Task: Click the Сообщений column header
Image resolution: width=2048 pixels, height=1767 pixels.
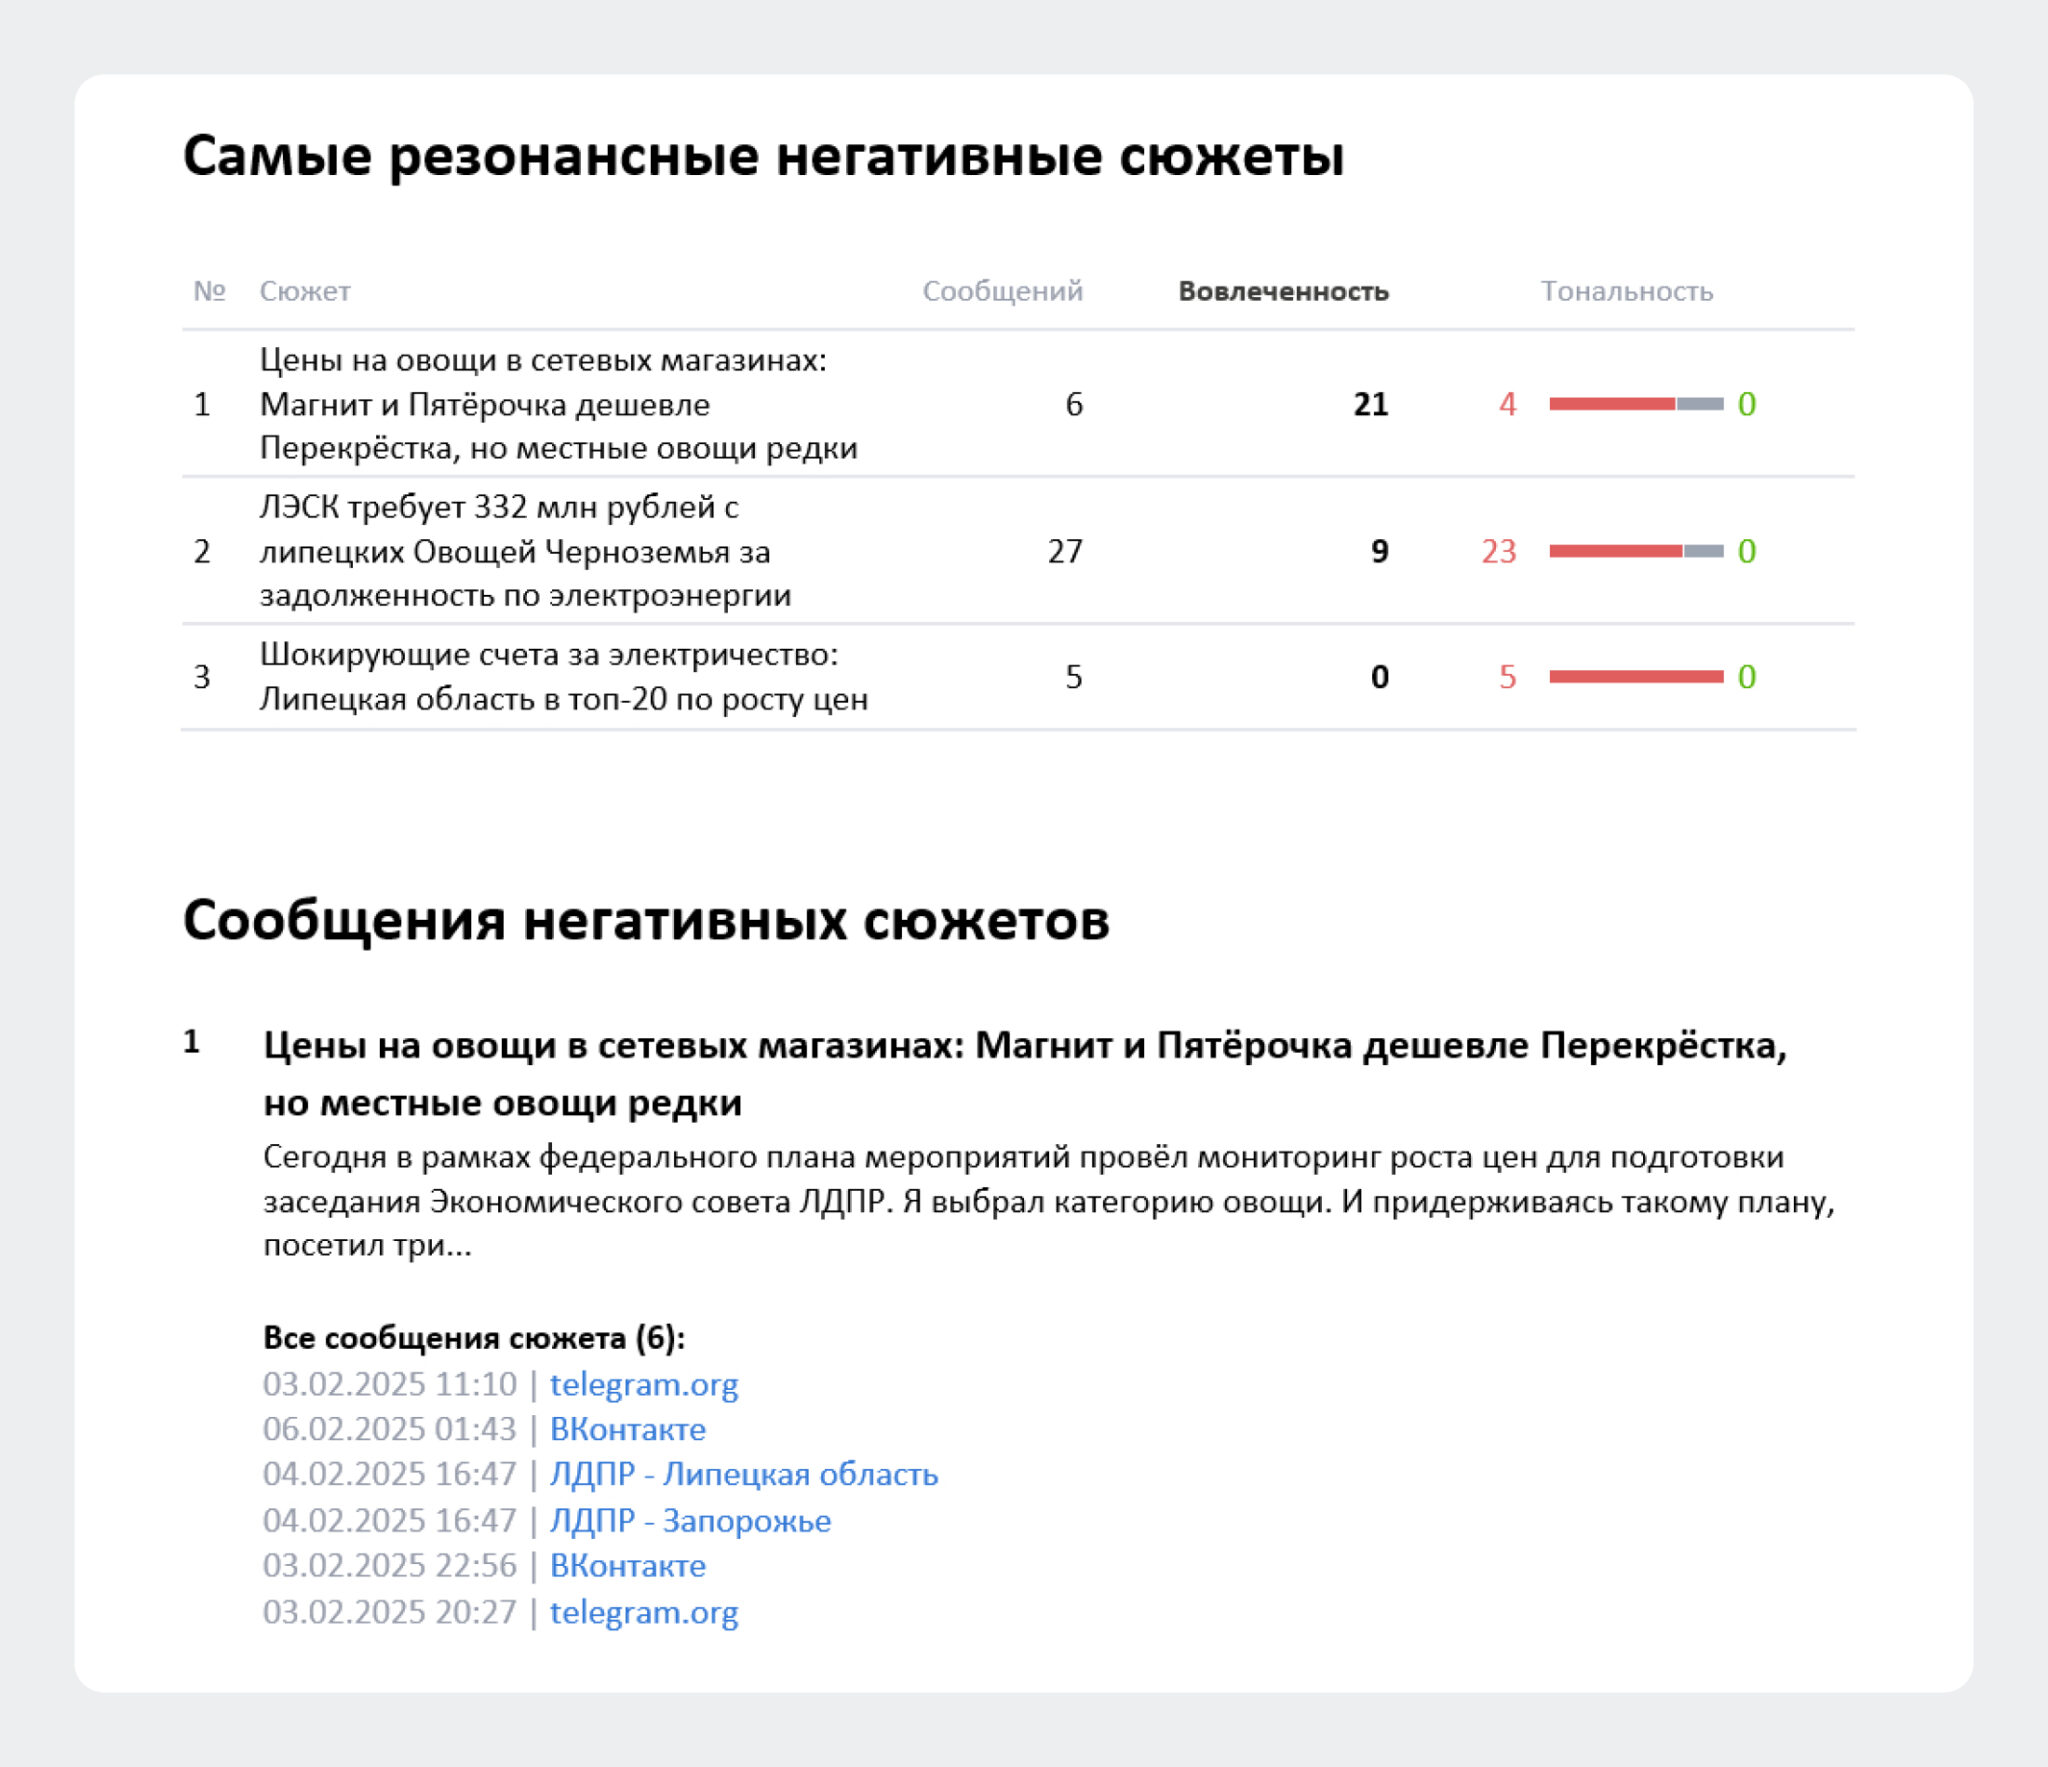Action: click(1002, 291)
